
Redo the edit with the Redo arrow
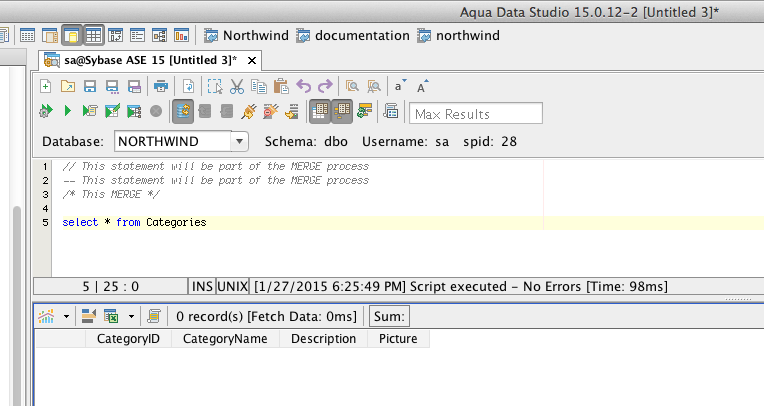(x=325, y=86)
